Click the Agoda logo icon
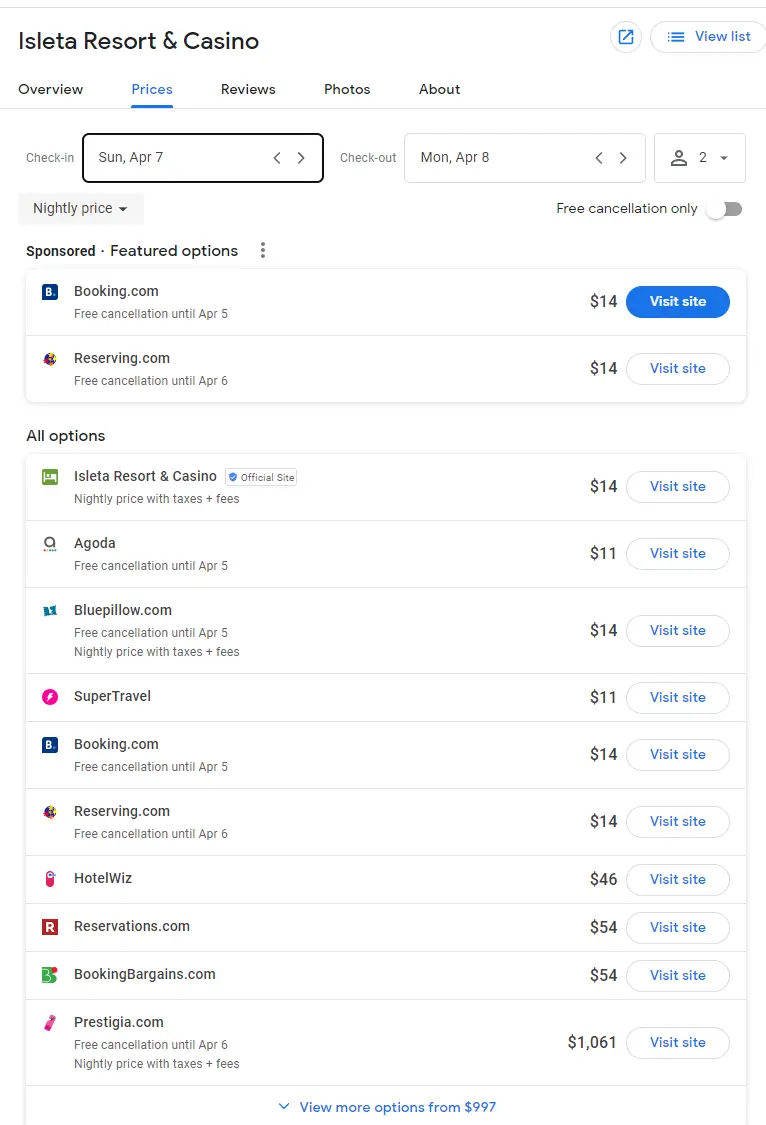The width and height of the screenshot is (766, 1125). point(50,544)
